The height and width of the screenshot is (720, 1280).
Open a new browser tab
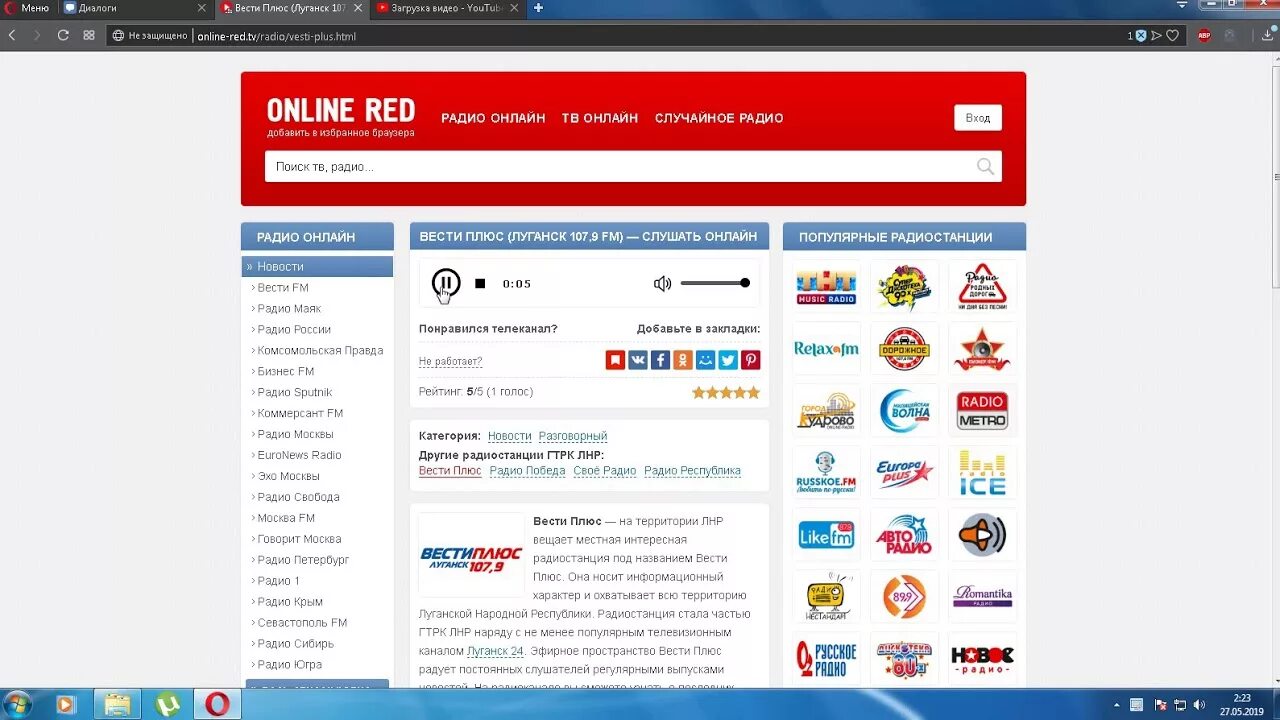[538, 8]
